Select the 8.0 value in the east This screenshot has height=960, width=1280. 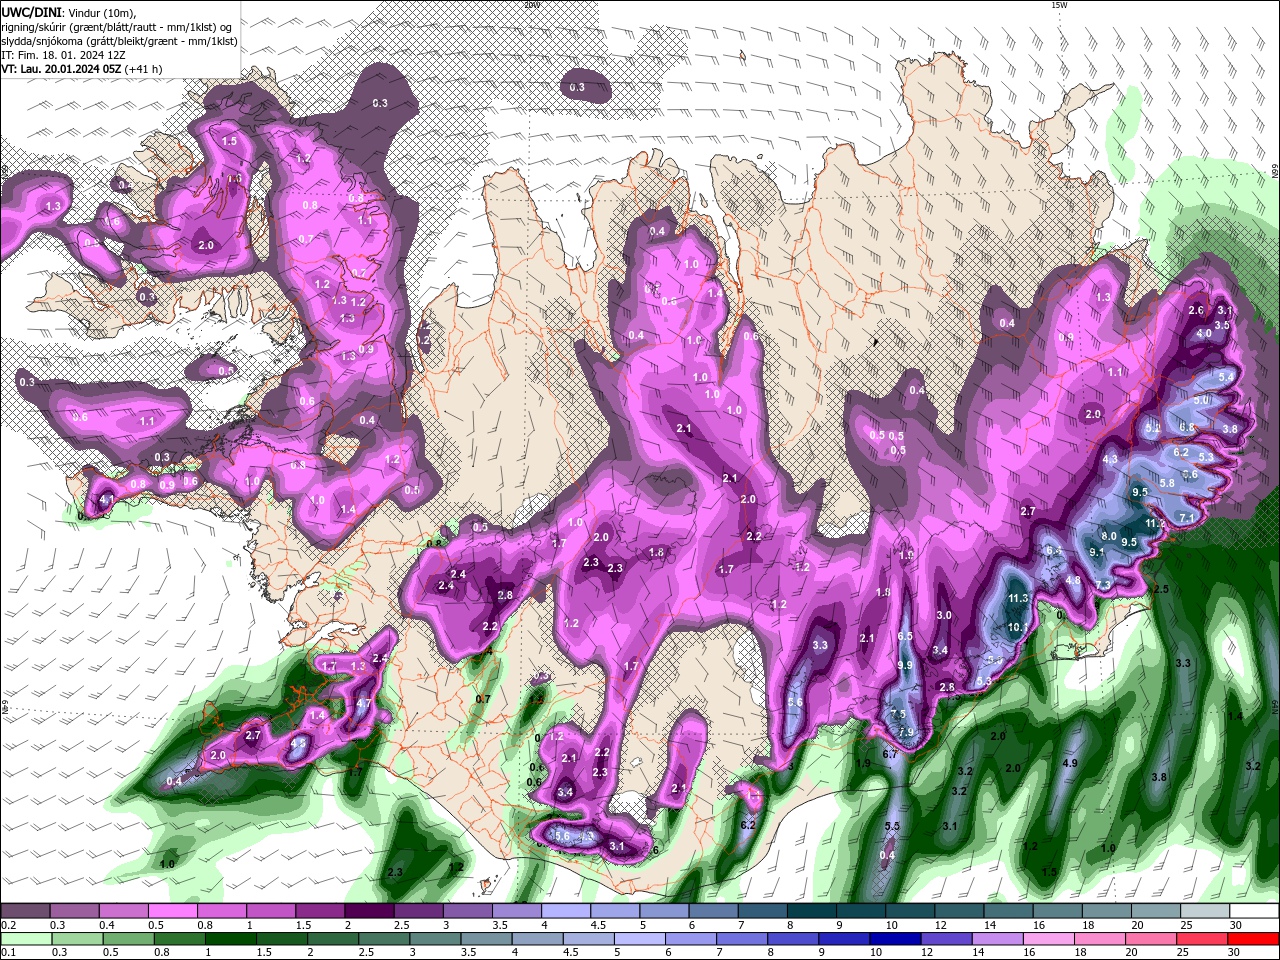click(x=1109, y=535)
